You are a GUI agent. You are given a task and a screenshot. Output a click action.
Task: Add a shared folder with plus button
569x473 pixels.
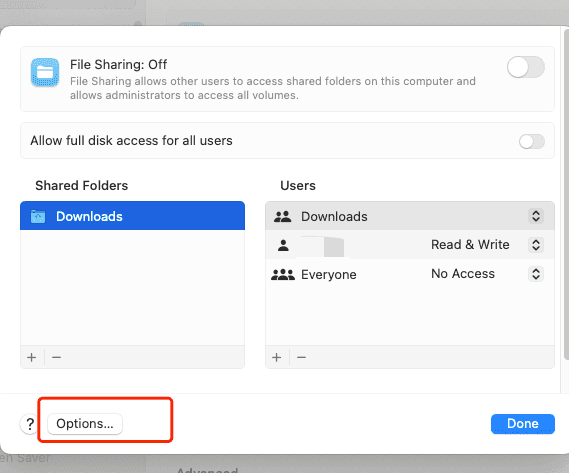point(32,357)
